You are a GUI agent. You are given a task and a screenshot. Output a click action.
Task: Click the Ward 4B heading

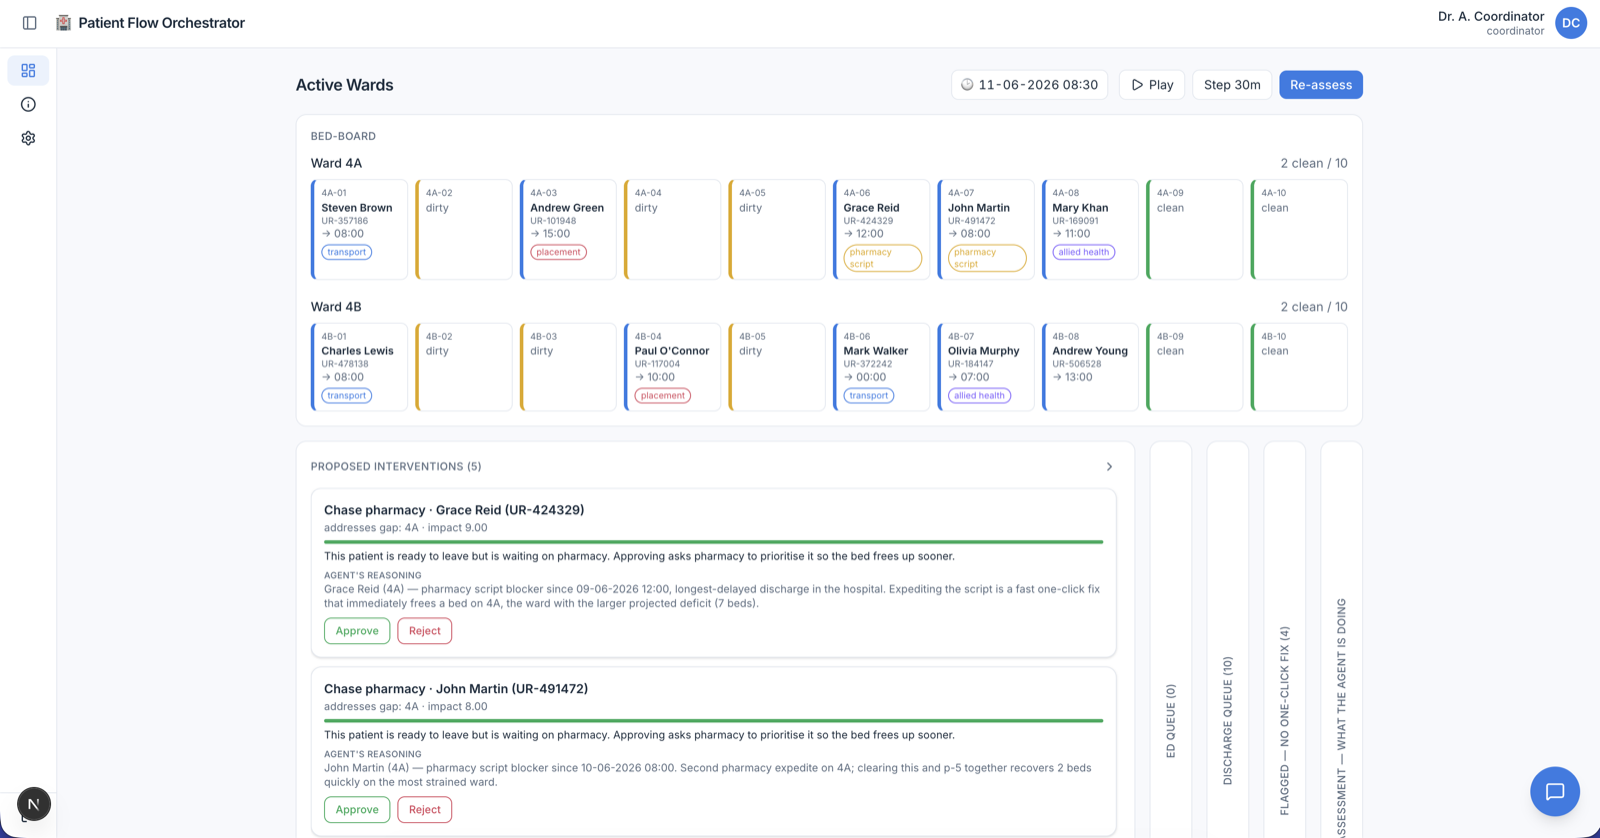point(336,307)
